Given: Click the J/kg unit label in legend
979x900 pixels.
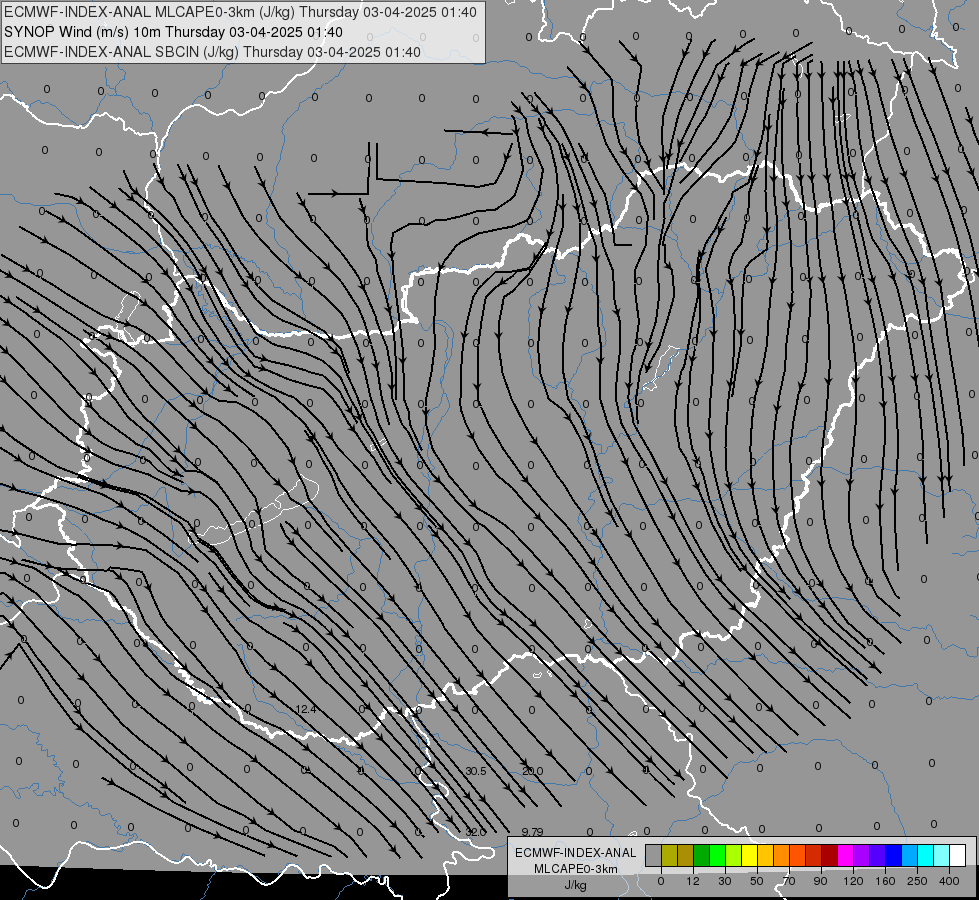Looking at the screenshot, I should click(x=576, y=885).
